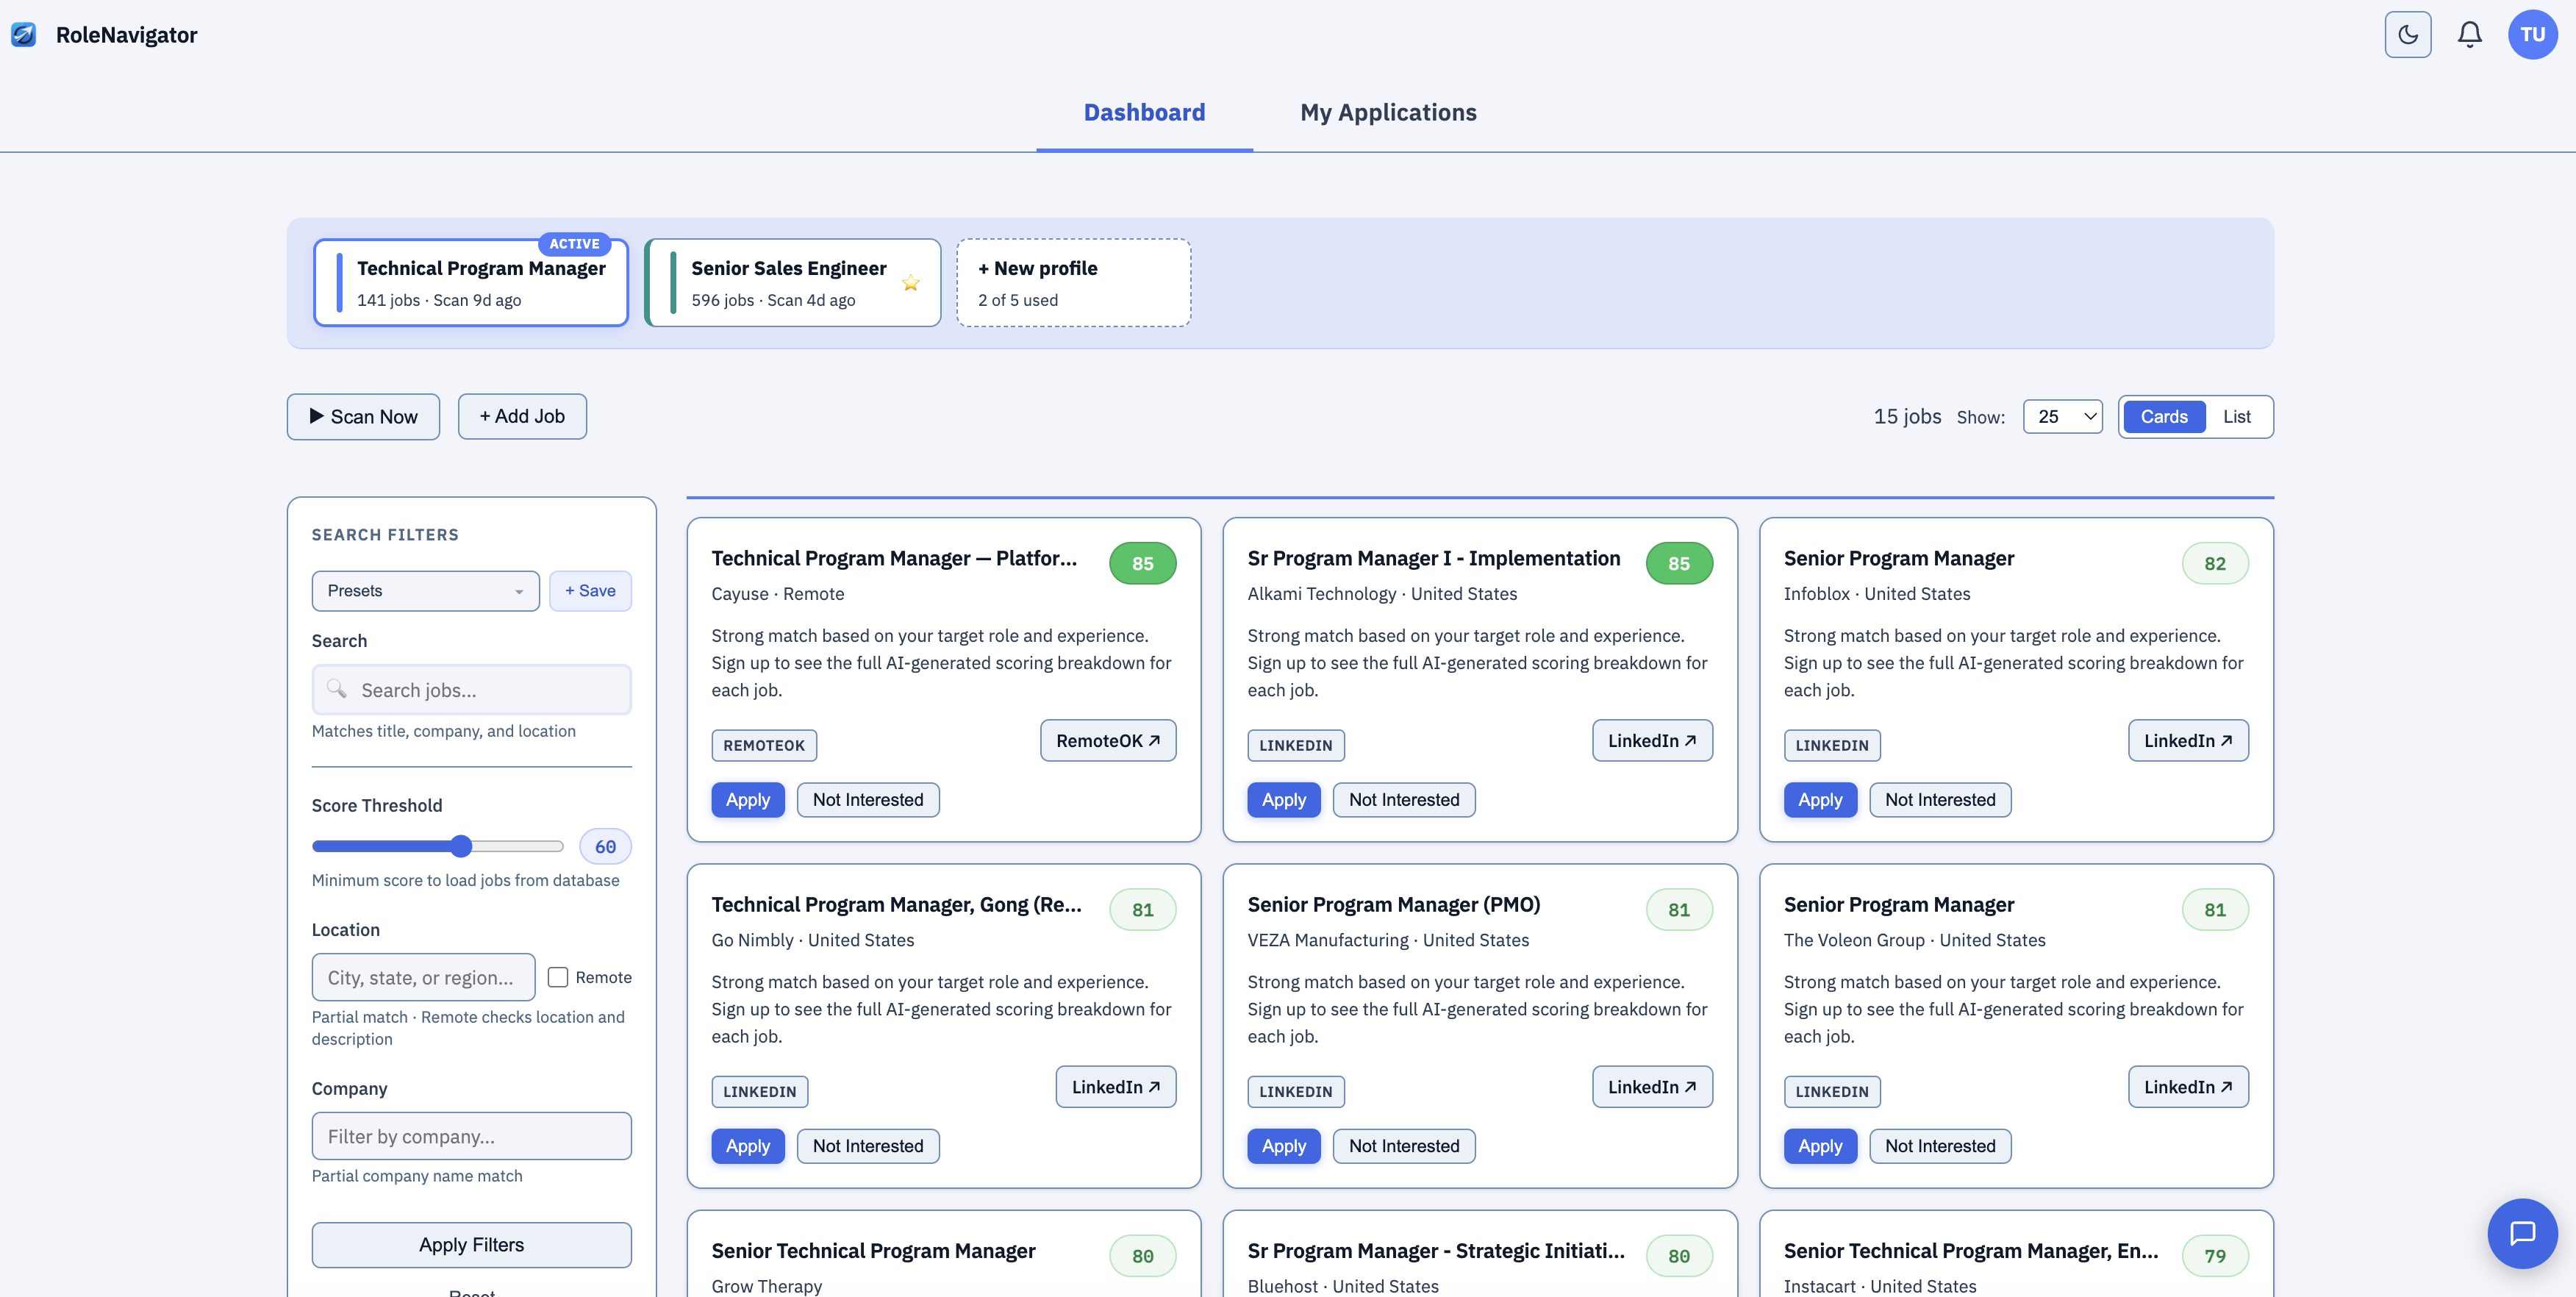
Task: Click the magnifier icon in the search box
Action: click(337, 689)
